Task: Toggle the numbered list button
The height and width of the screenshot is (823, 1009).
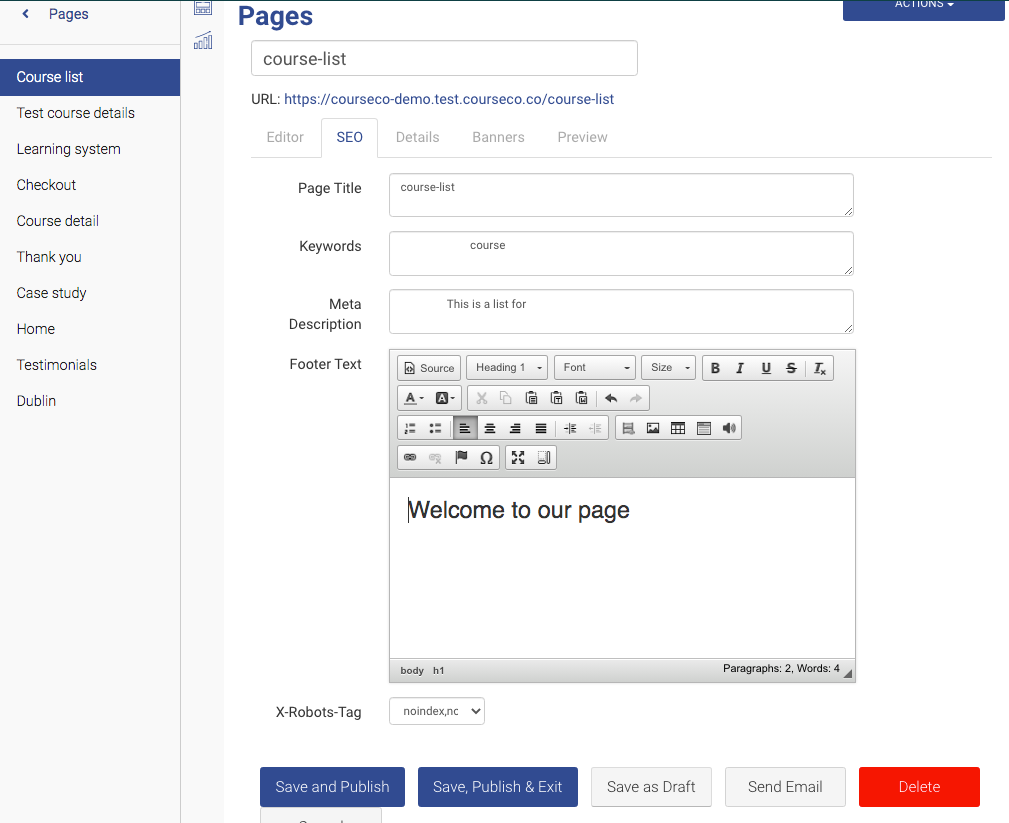Action: point(410,428)
